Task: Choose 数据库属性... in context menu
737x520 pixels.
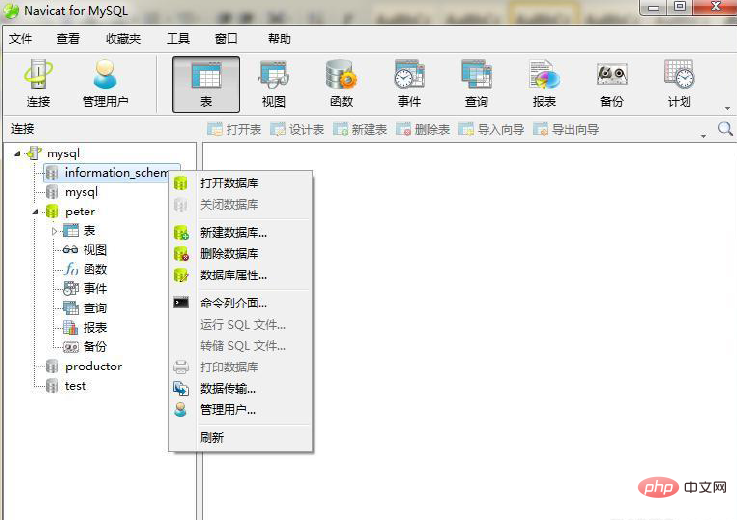Action: click(x=241, y=275)
